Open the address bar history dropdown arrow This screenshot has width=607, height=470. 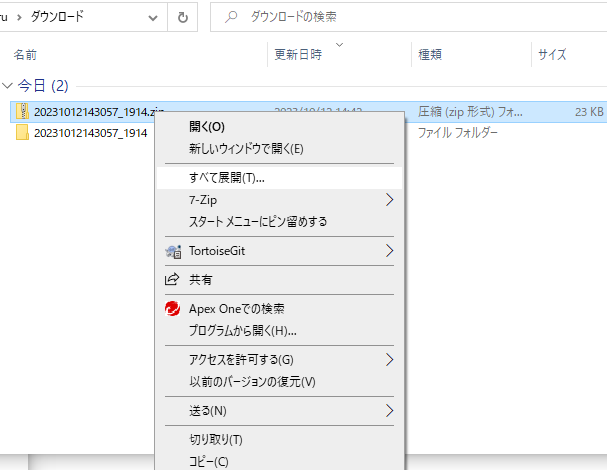click(152, 17)
